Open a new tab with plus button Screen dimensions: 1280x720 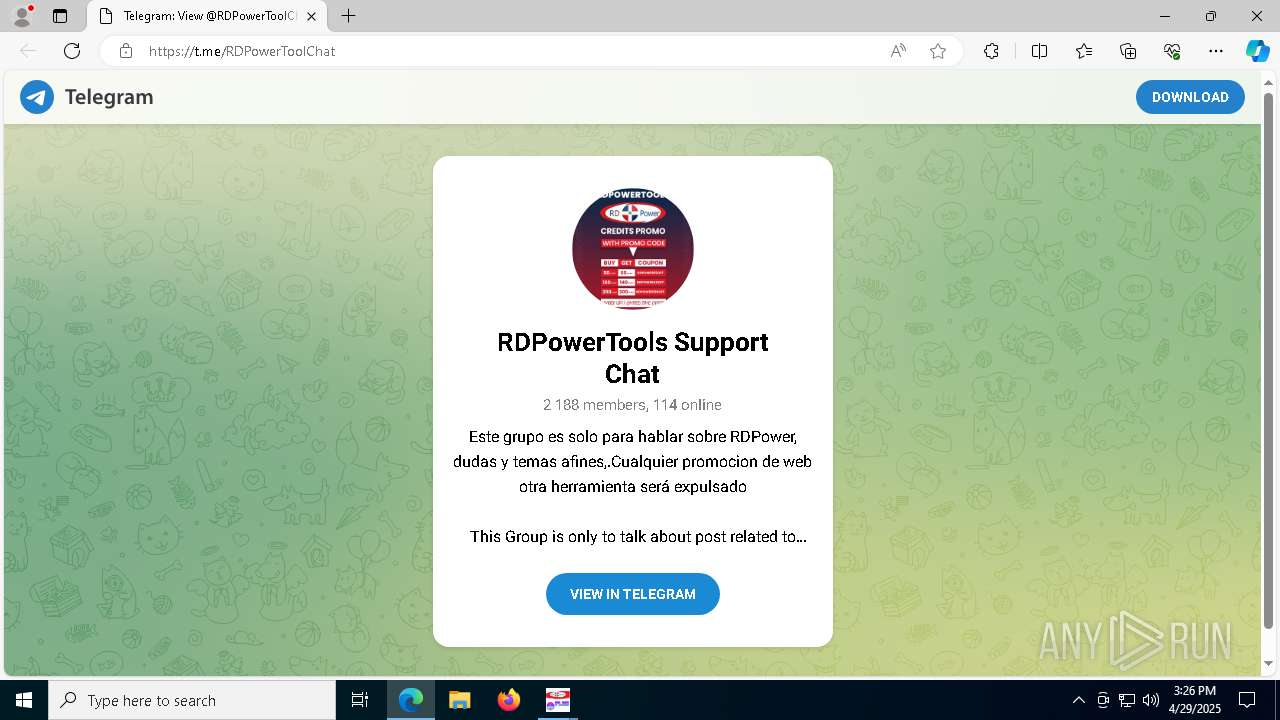[348, 16]
